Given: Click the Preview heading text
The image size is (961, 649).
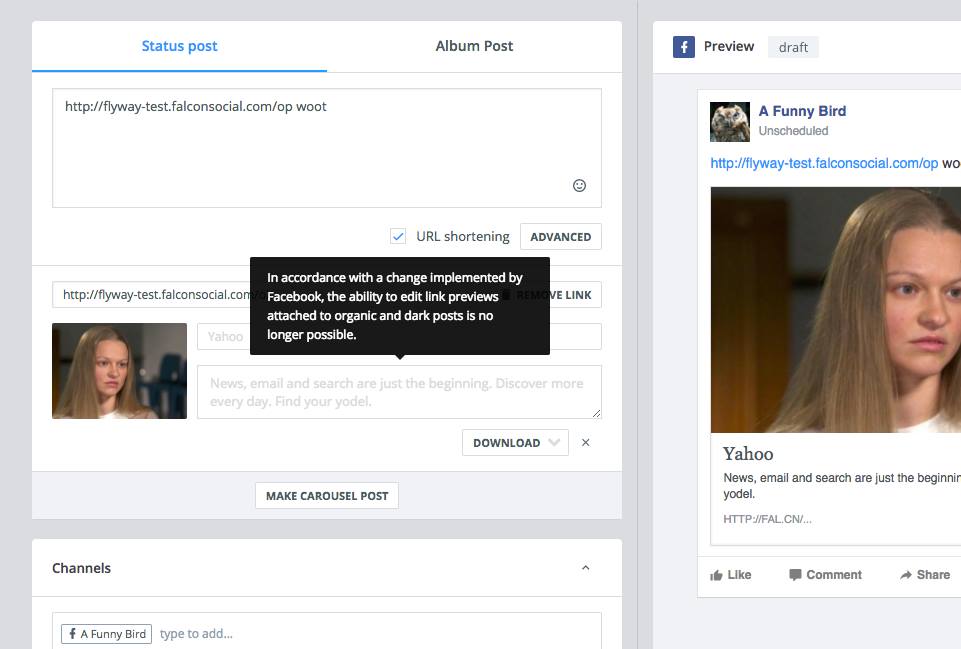Looking at the screenshot, I should click(729, 47).
